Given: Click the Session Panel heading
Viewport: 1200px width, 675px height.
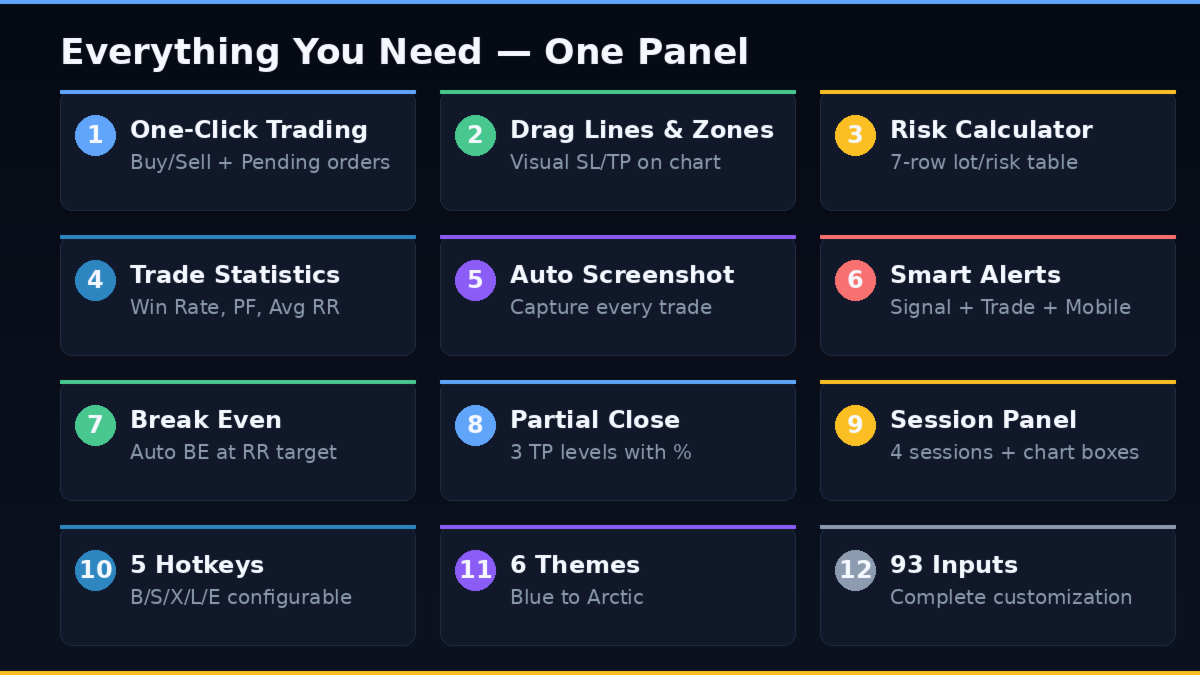Looking at the screenshot, I should coord(983,420).
